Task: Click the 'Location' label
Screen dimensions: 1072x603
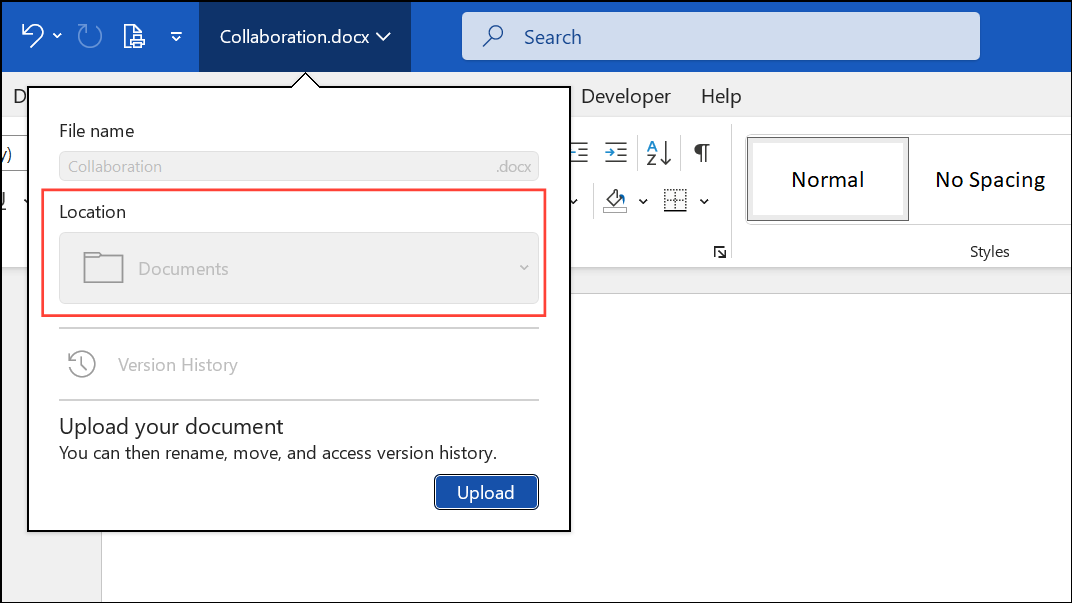Action: pyautogui.click(x=92, y=212)
